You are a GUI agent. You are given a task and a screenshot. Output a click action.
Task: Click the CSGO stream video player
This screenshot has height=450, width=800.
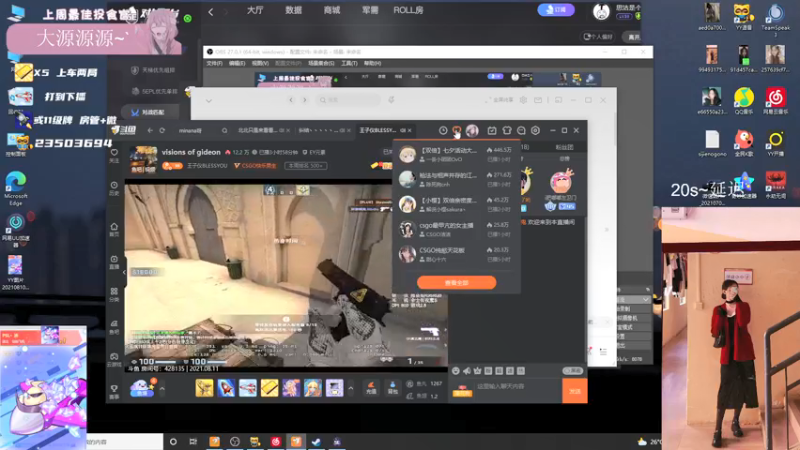point(286,275)
